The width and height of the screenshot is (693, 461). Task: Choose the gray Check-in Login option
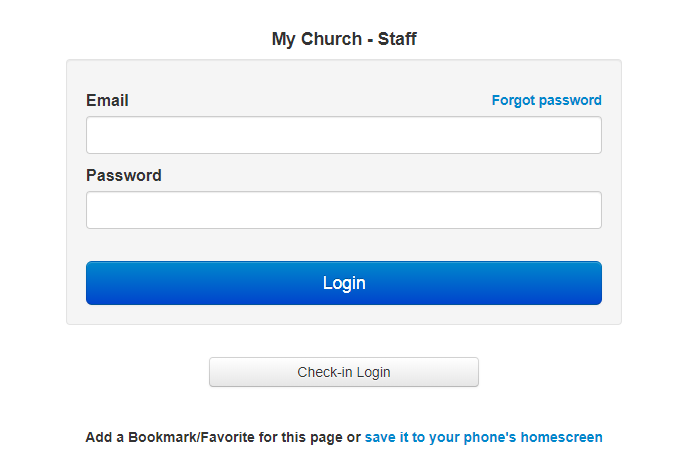(343, 372)
